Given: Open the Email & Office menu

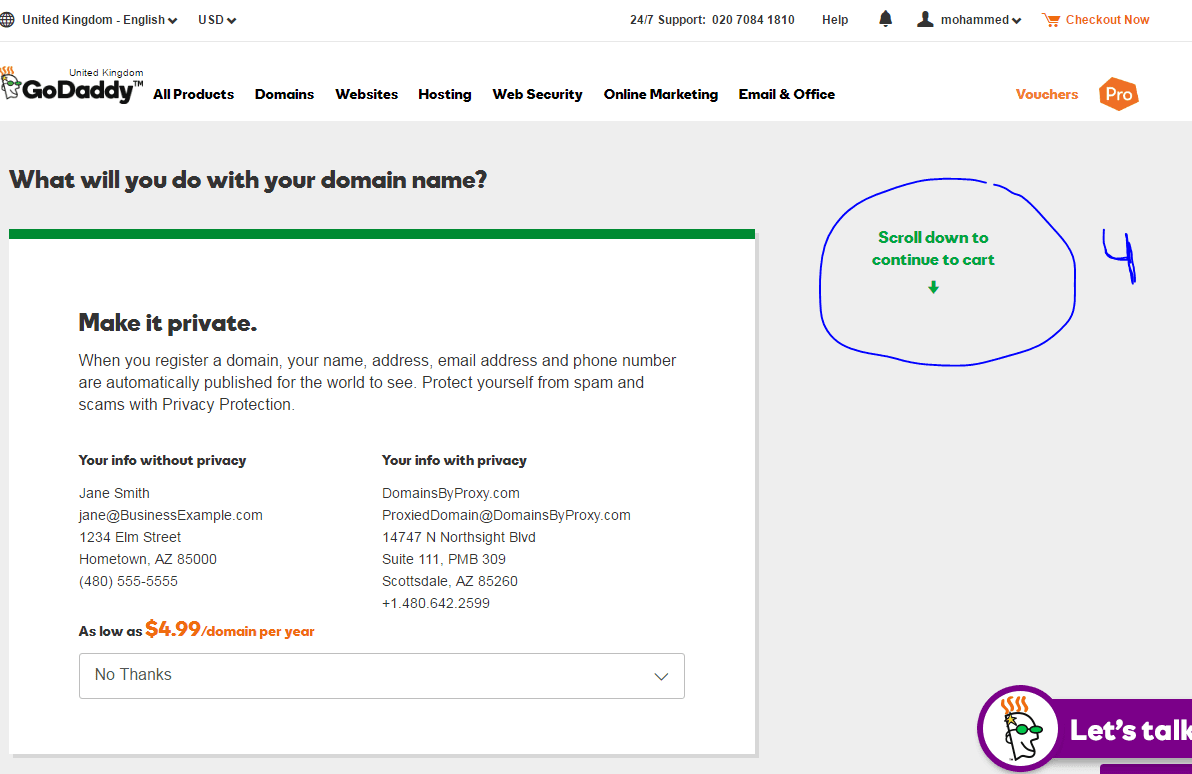Looking at the screenshot, I should [786, 94].
